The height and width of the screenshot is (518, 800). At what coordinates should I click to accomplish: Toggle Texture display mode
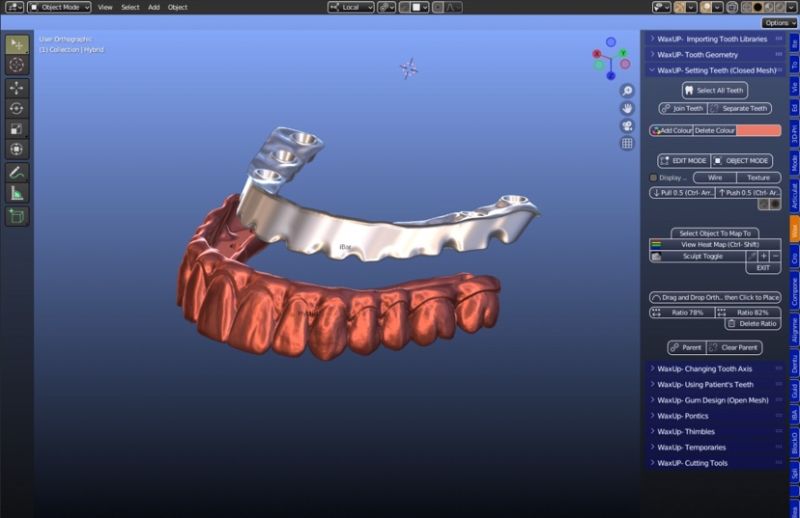coord(759,178)
